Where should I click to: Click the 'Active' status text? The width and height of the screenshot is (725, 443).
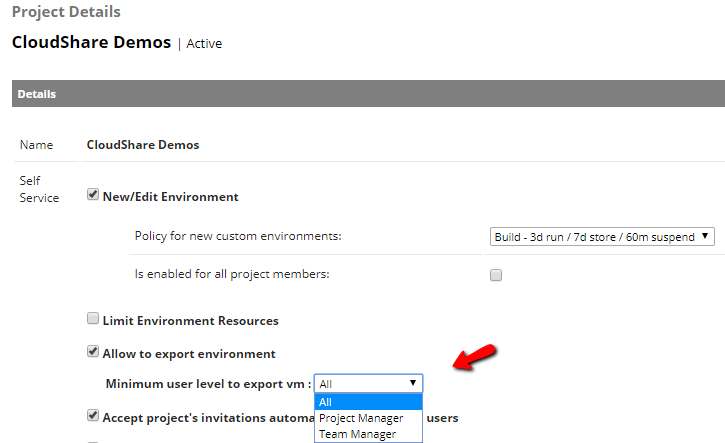[x=204, y=44]
